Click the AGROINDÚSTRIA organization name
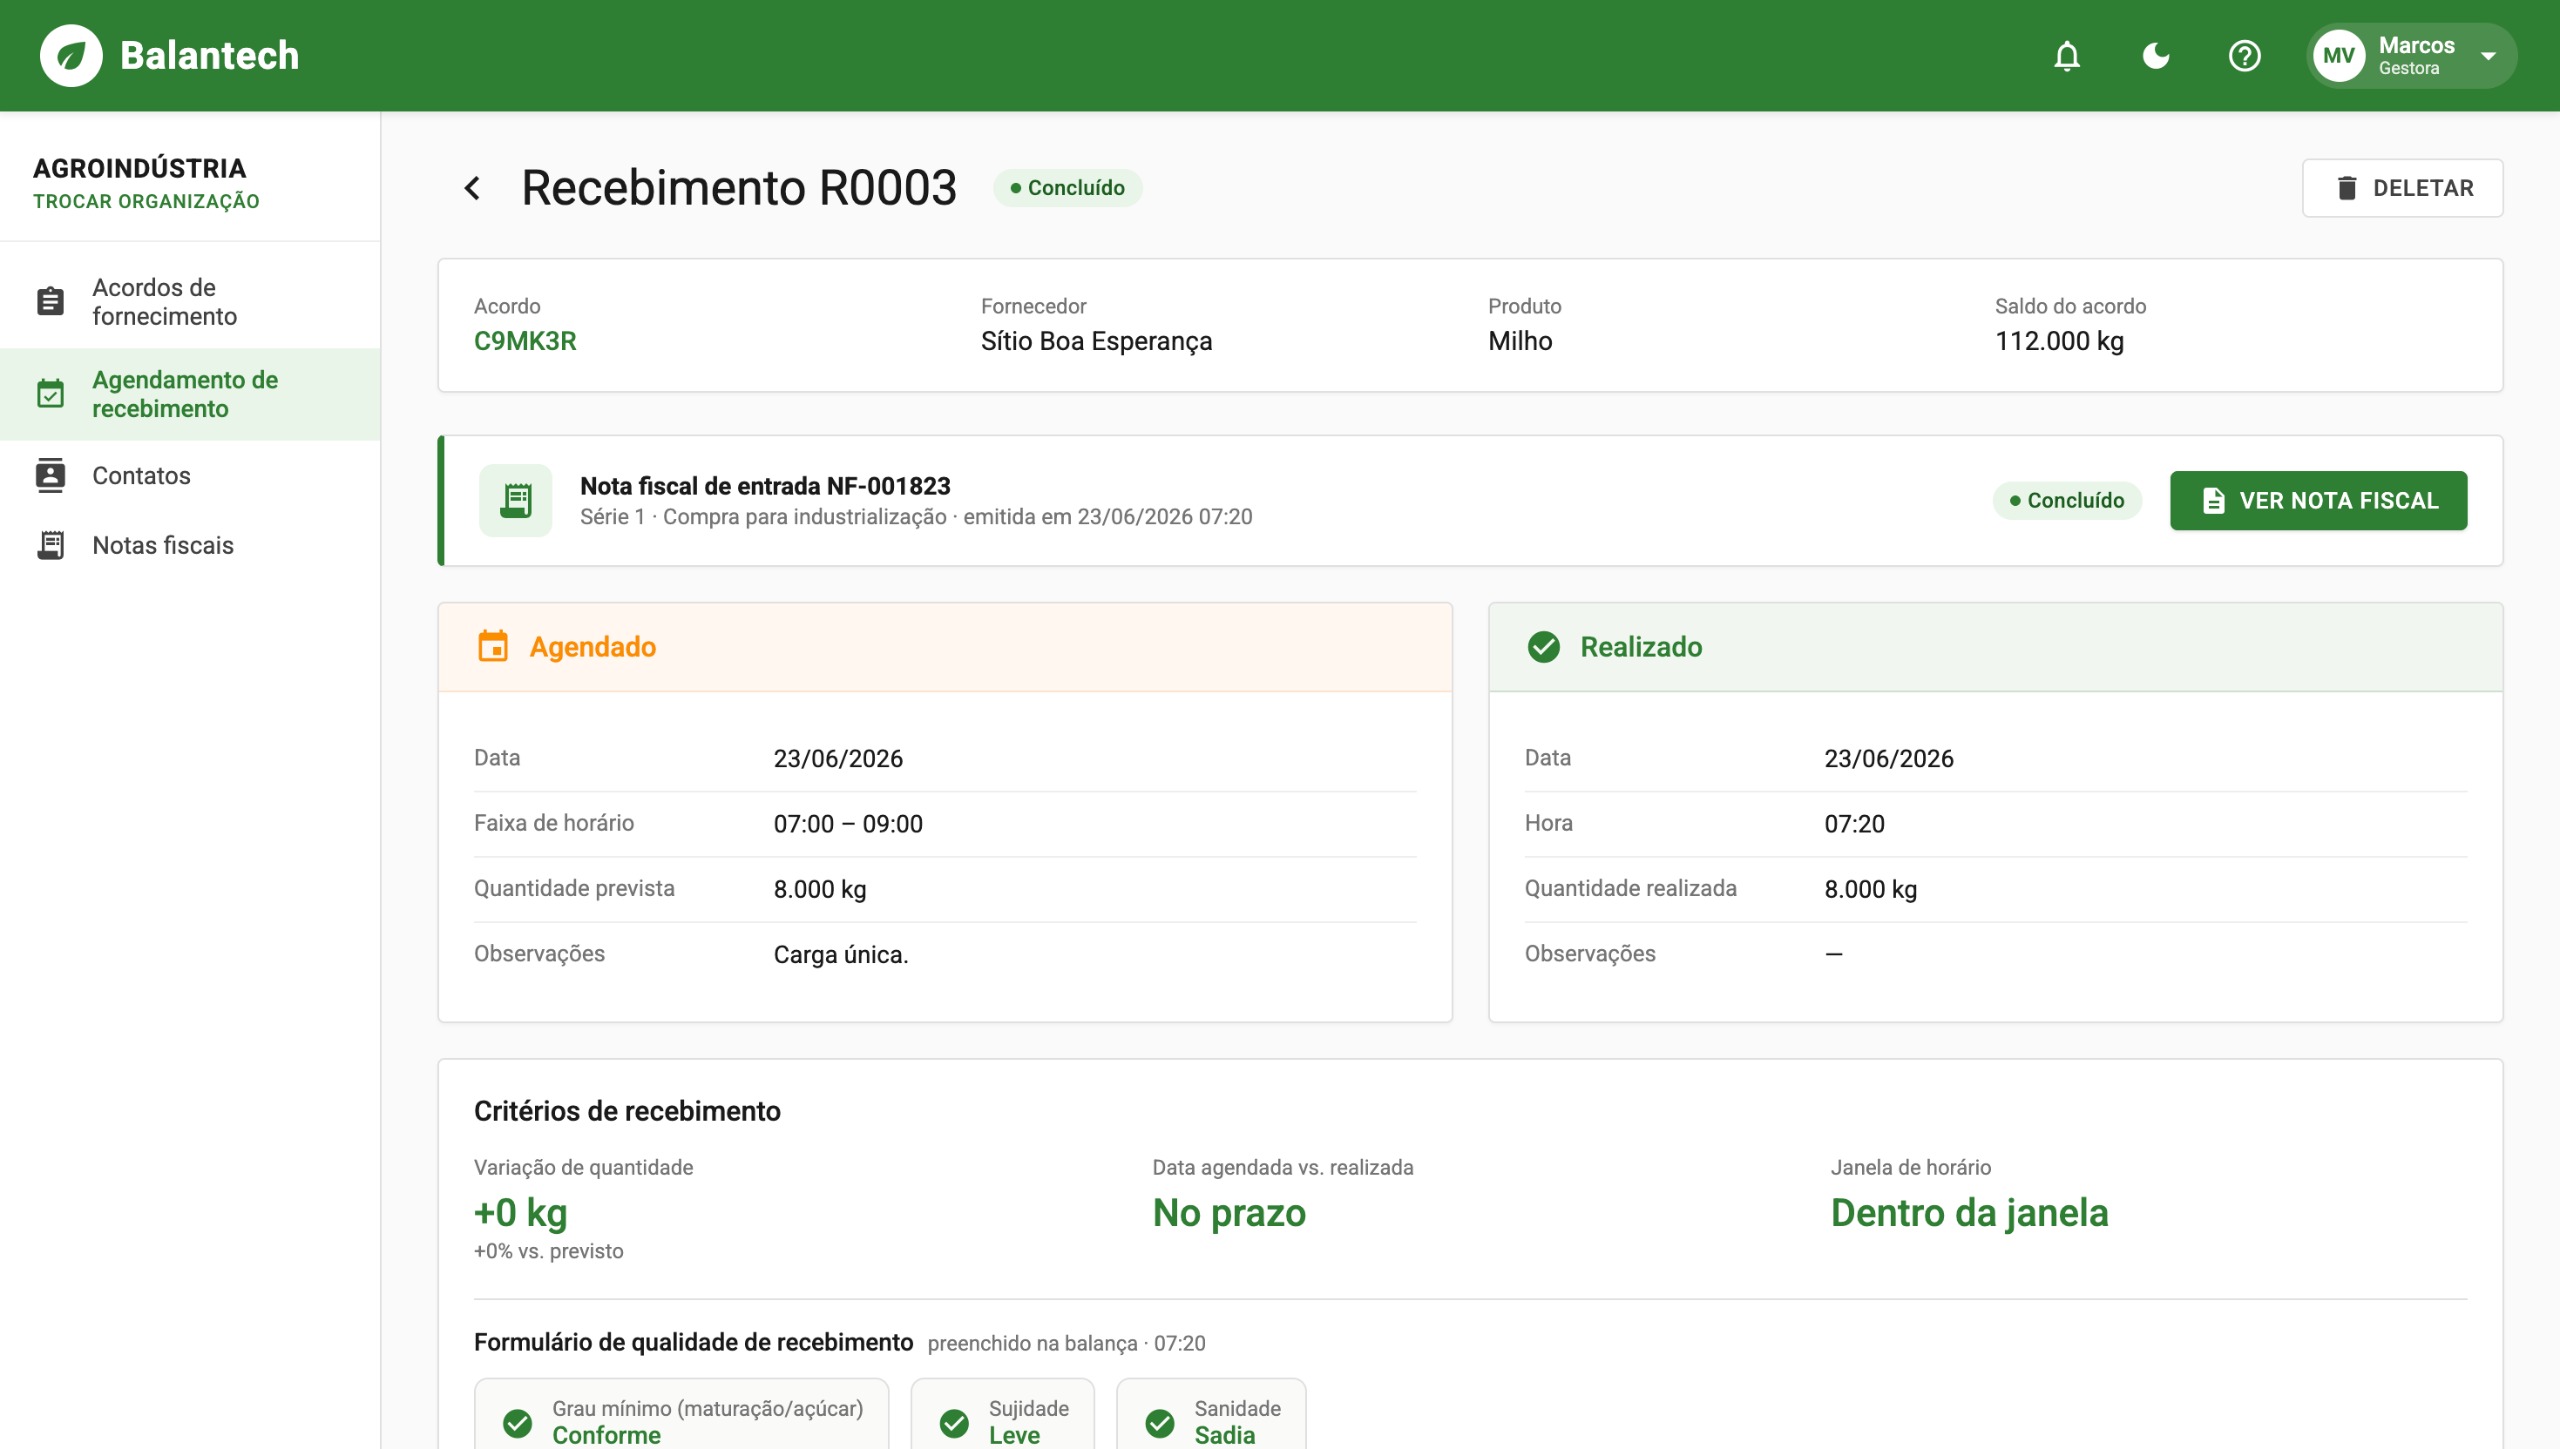The height and width of the screenshot is (1449, 2560). [x=139, y=168]
